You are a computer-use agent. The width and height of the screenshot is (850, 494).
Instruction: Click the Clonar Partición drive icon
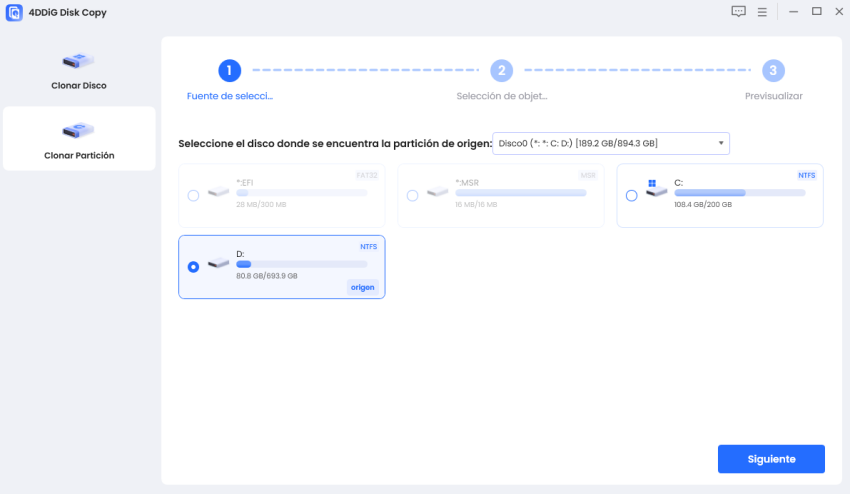click(78, 131)
